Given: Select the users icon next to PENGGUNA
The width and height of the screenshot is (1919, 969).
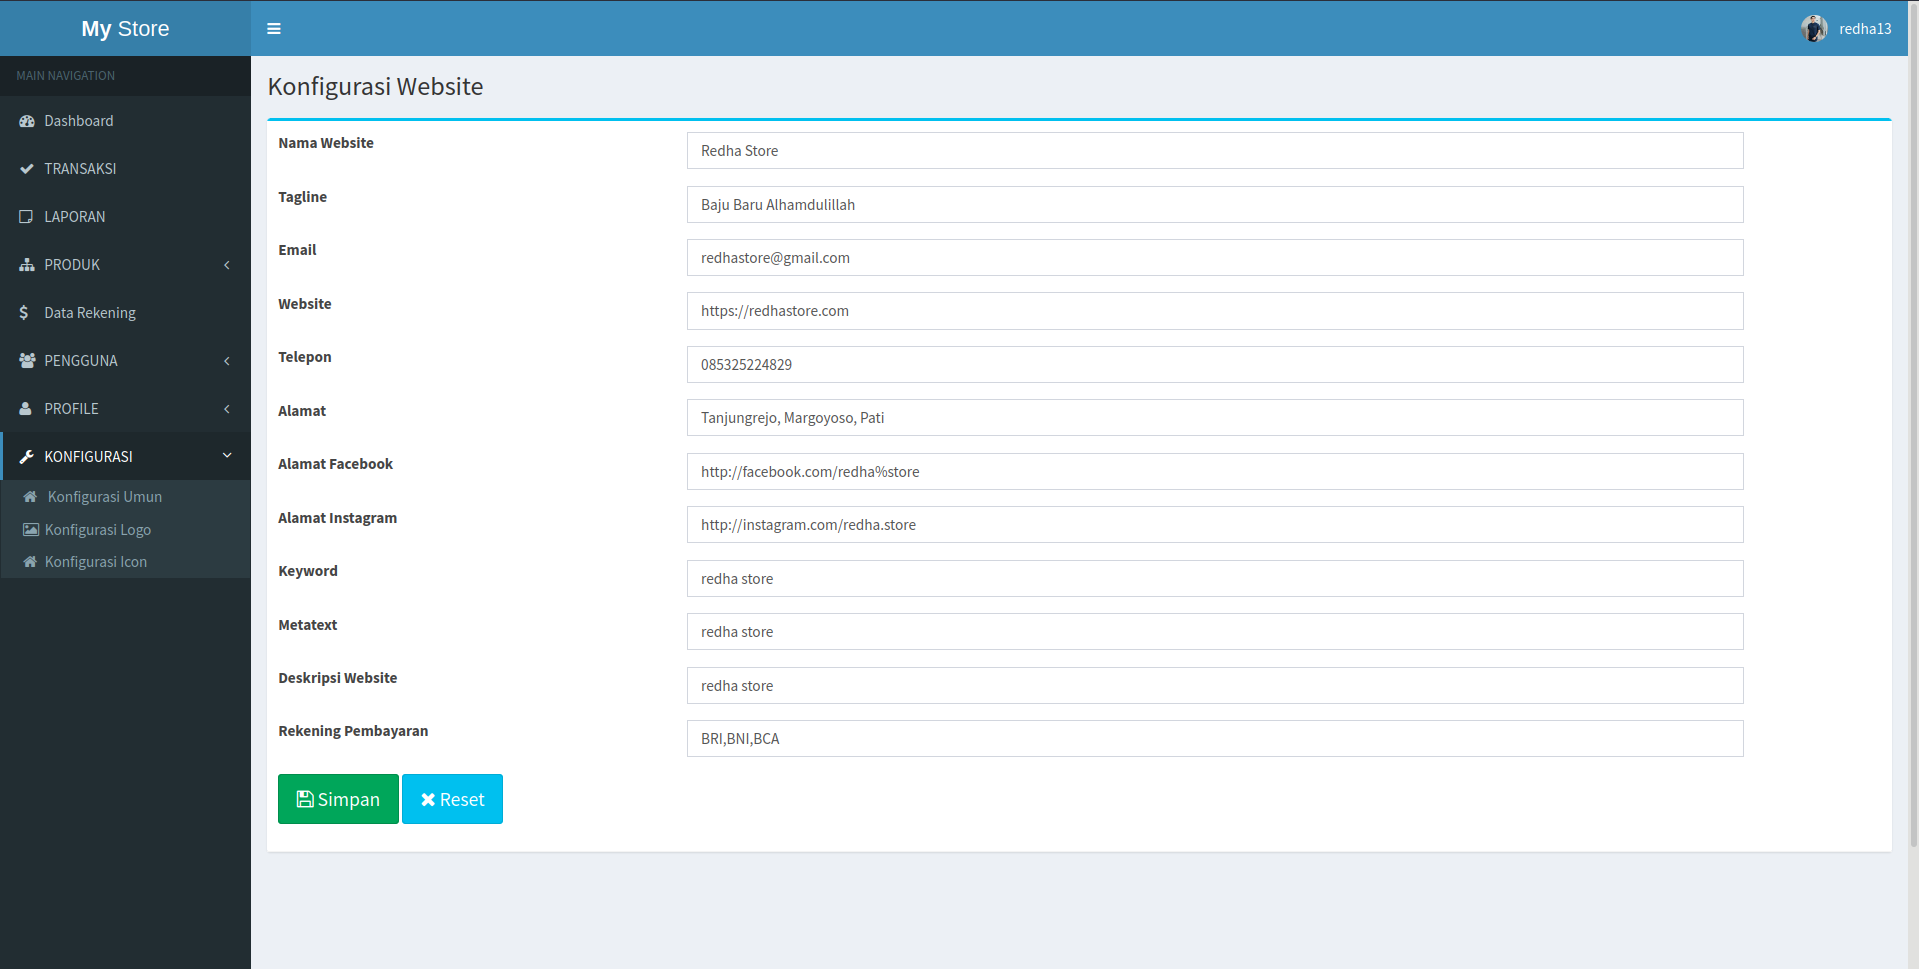Looking at the screenshot, I should 27,360.
